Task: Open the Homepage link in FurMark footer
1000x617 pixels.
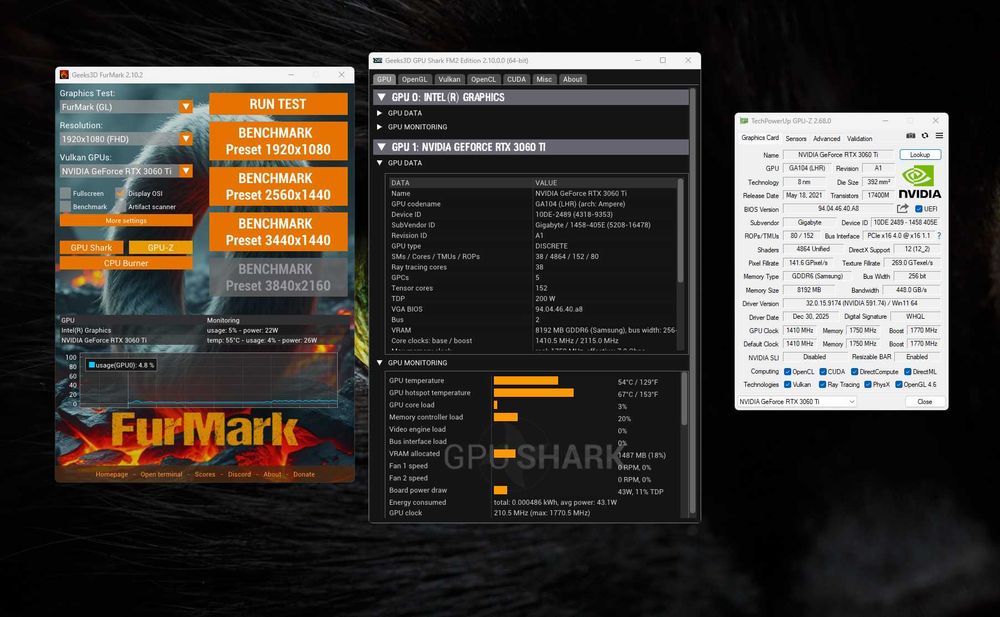Action: (112, 474)
